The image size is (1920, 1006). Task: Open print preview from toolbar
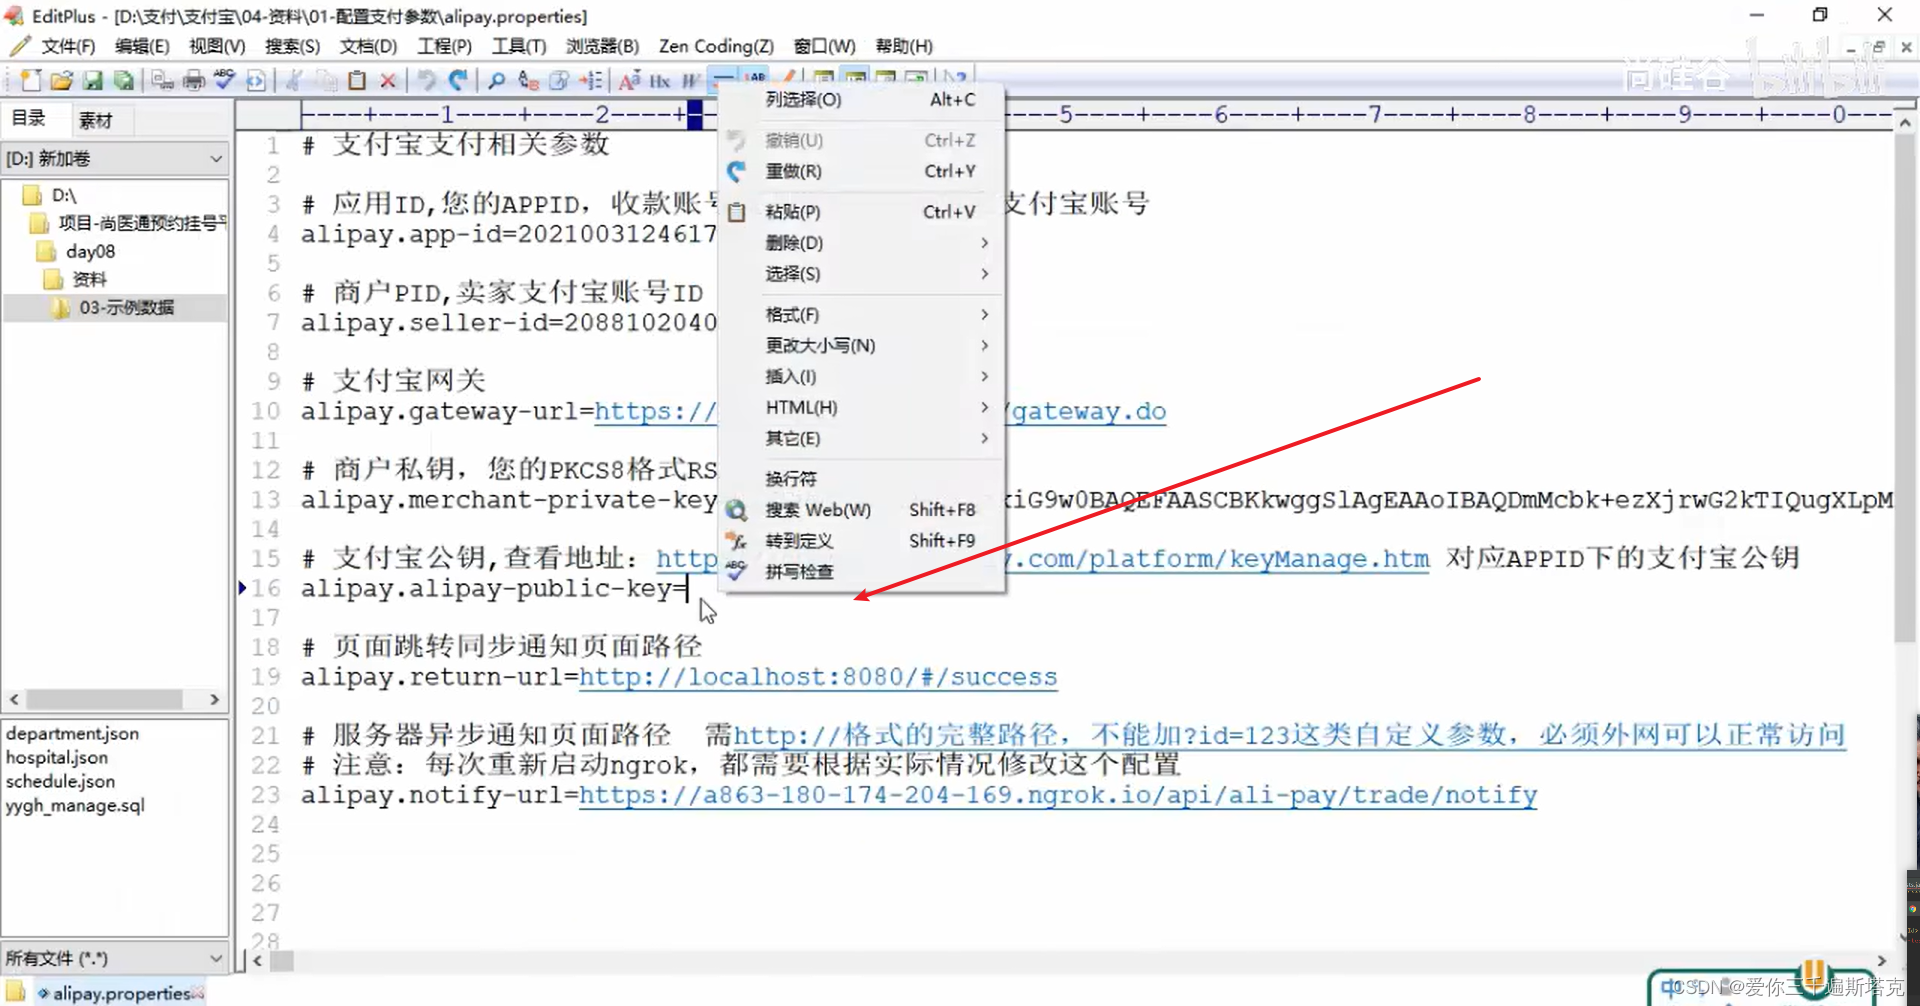click(x=162, y=80)
